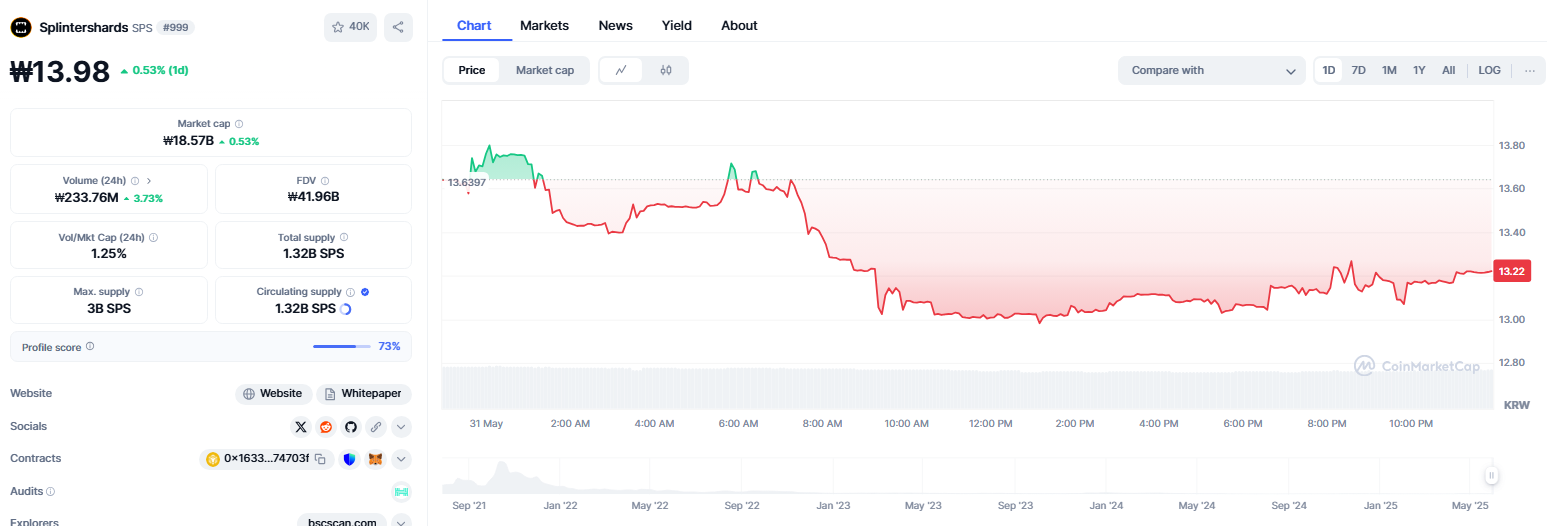Open the GitHub social link
This screenshot has width=1547, height=526.
[x=351, y=427]
